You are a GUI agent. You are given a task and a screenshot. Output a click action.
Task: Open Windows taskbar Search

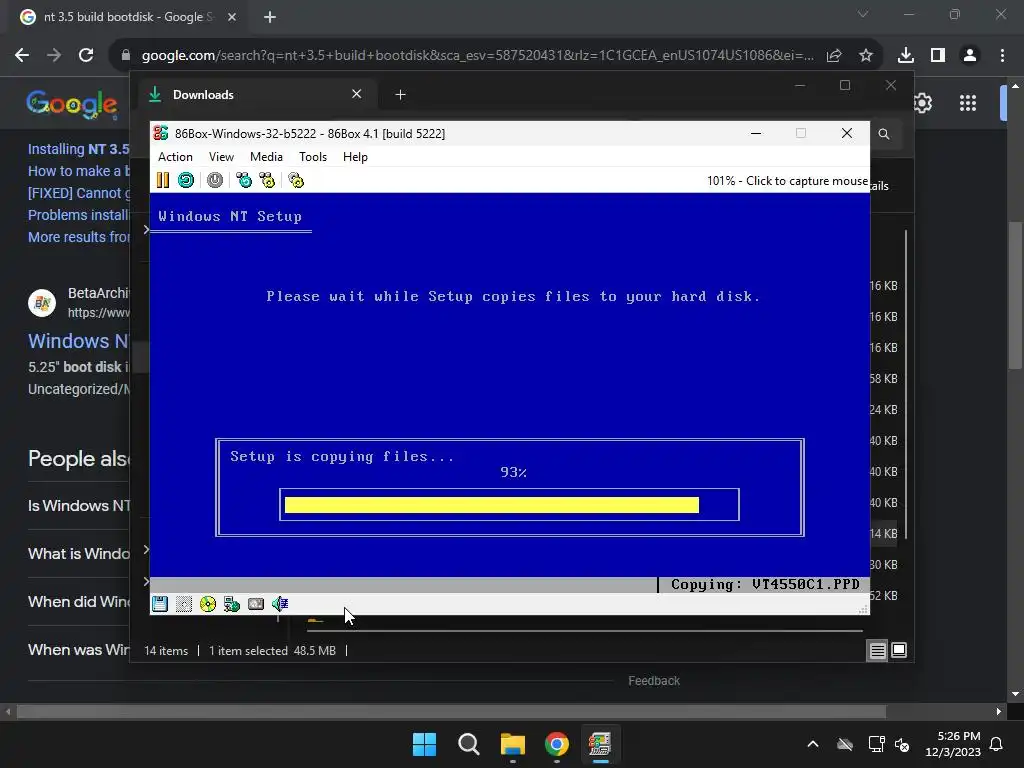coord(469,744)
